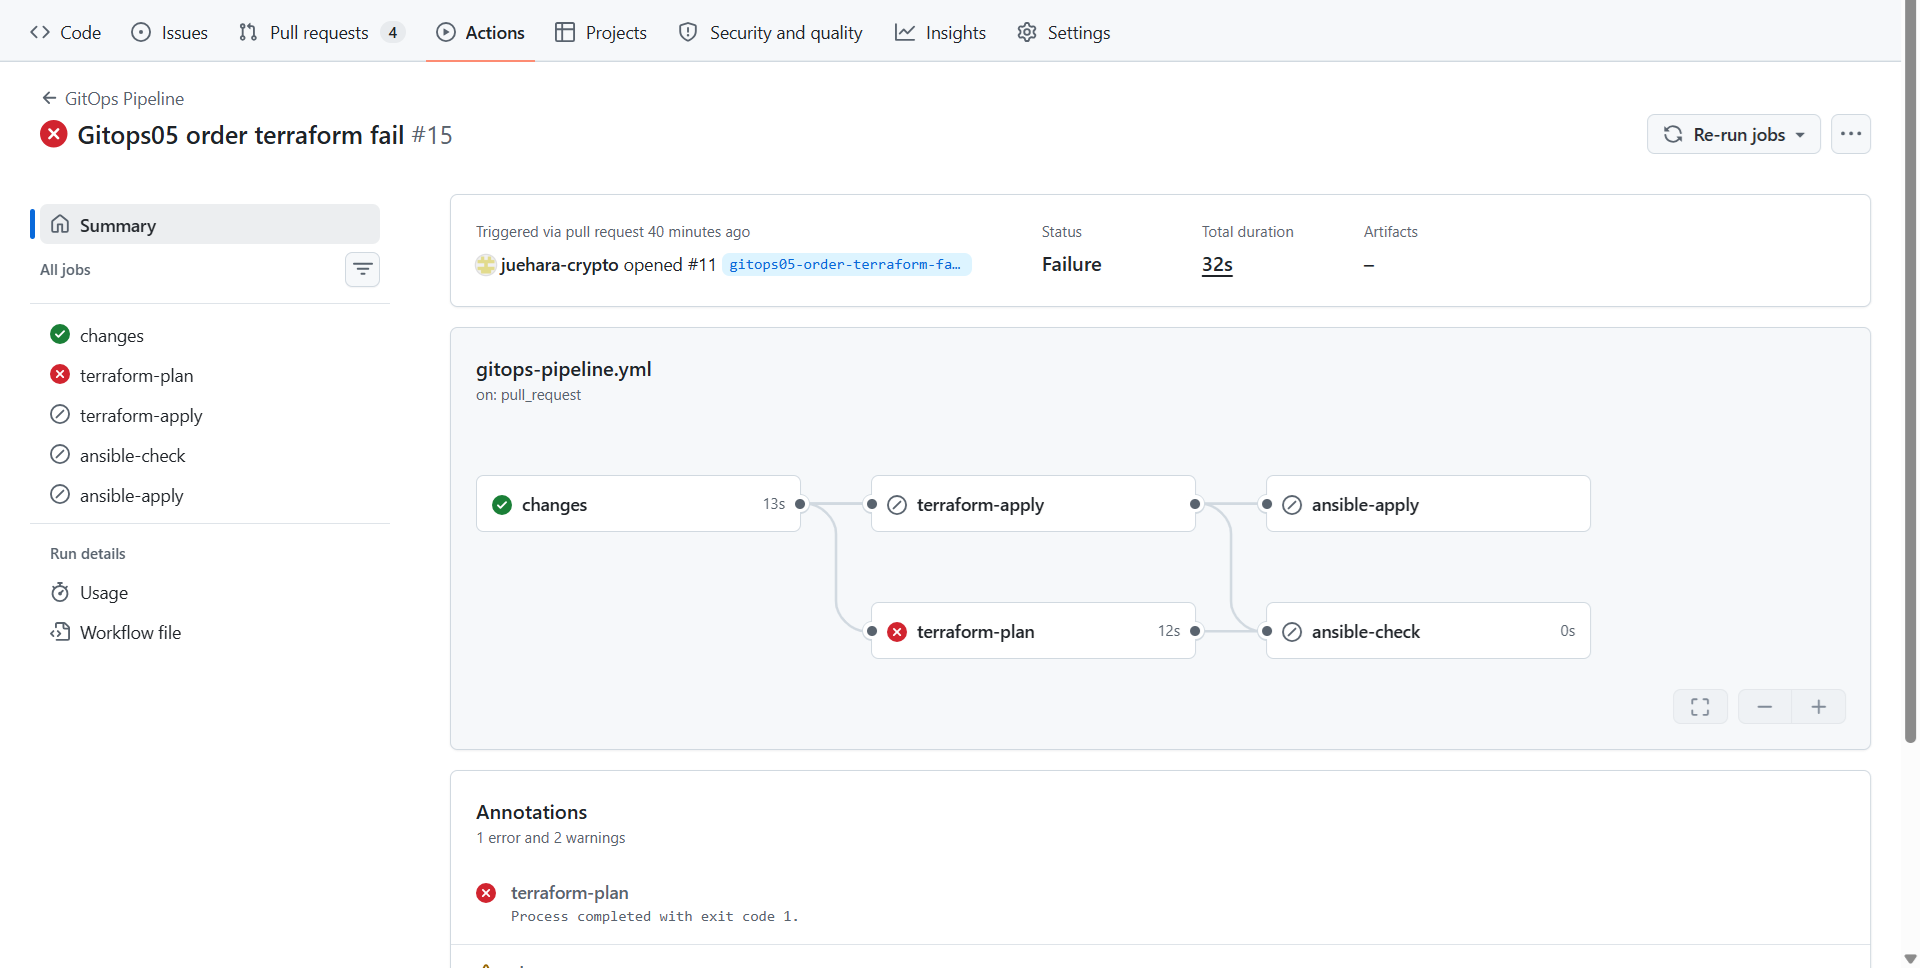Screen dimensions: 1920x968
Task: Click the Actions tab play icon
Action: [x=446, y=32]
